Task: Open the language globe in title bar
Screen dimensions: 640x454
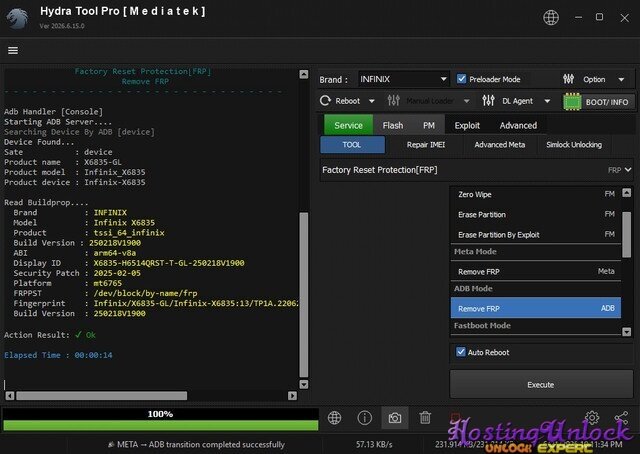Action: (x=551, y=18)
